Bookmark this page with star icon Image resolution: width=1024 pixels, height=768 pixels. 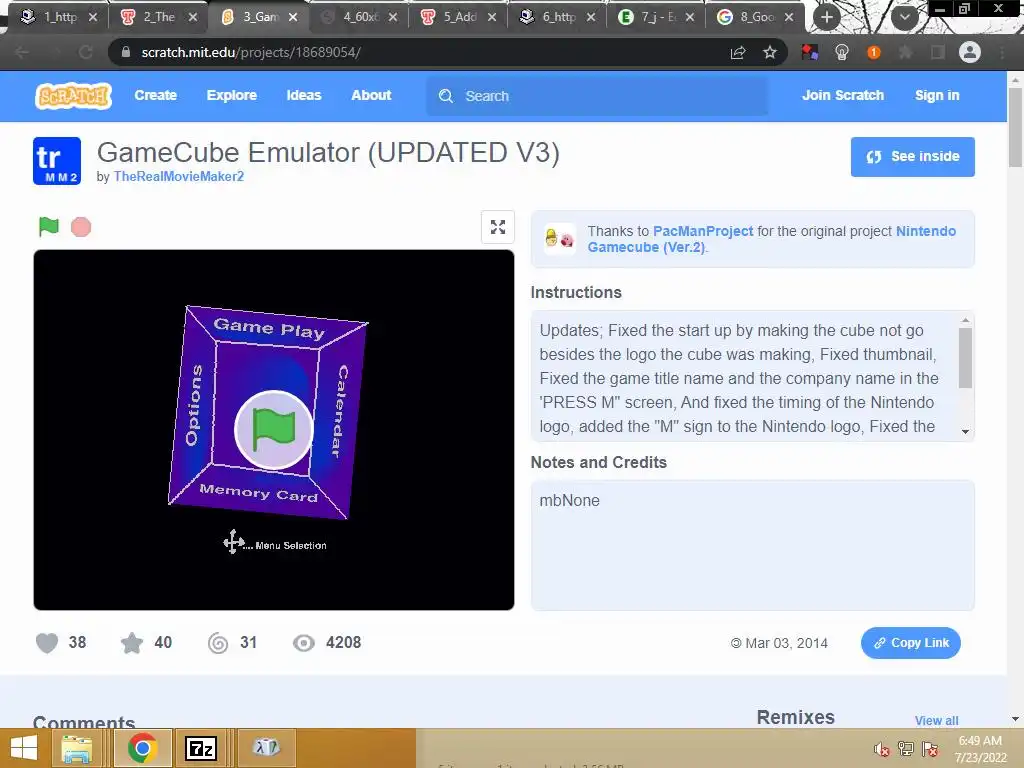click(770, 52)
